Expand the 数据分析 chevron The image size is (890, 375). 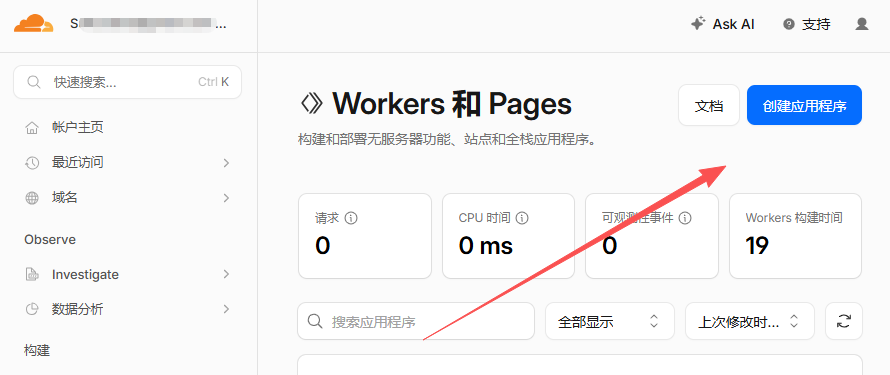coord(226,309)
